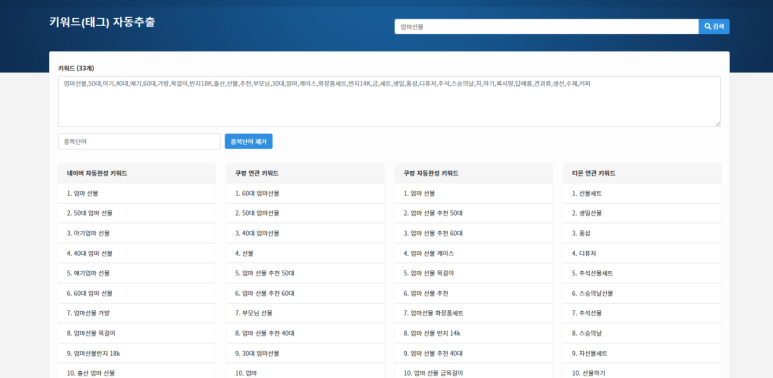Image resolution: width=773 pixels, height=378 pixels.
Task: Select '2. 50대 엄마 선물' row
Action: coord(137,213)
